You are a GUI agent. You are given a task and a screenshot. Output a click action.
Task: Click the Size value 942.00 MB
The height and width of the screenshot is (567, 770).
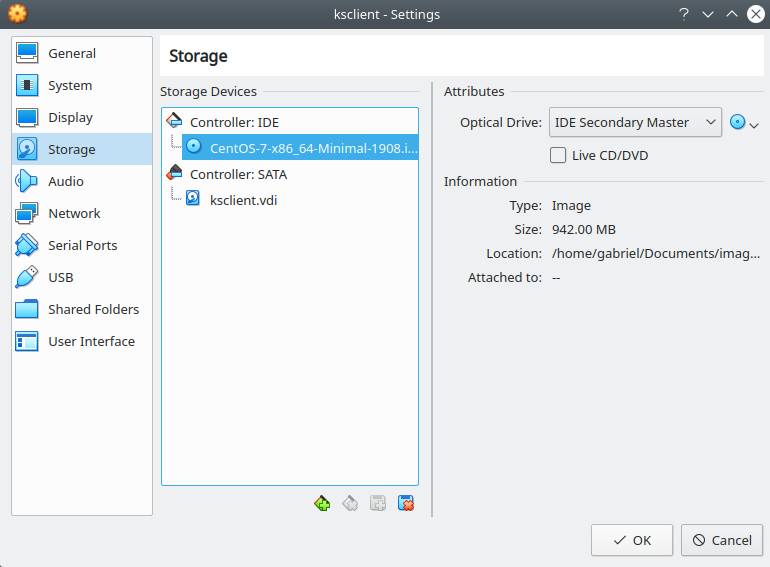583,229
